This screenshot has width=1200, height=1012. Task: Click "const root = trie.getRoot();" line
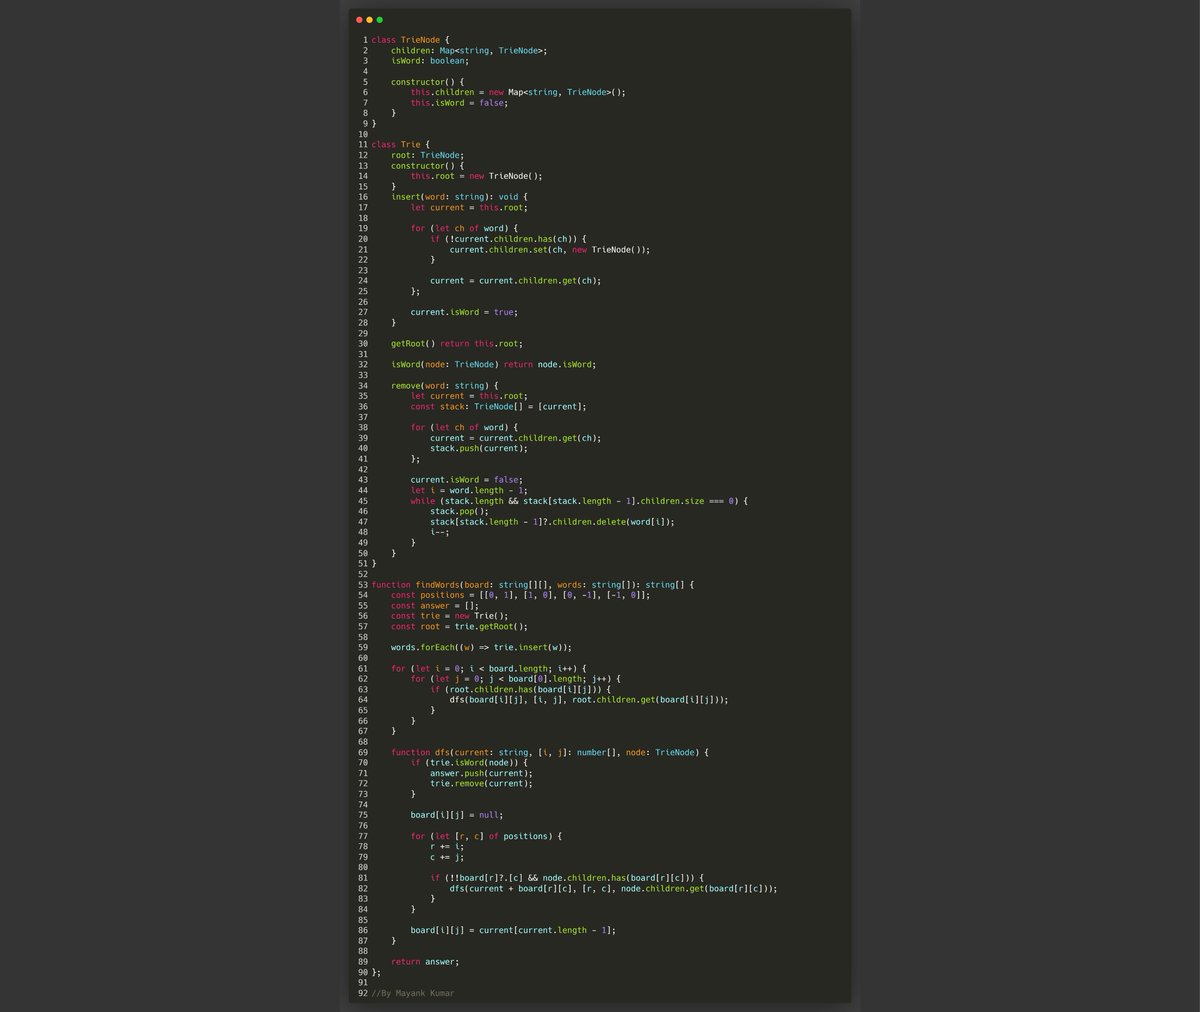click(x=459, y=627)
